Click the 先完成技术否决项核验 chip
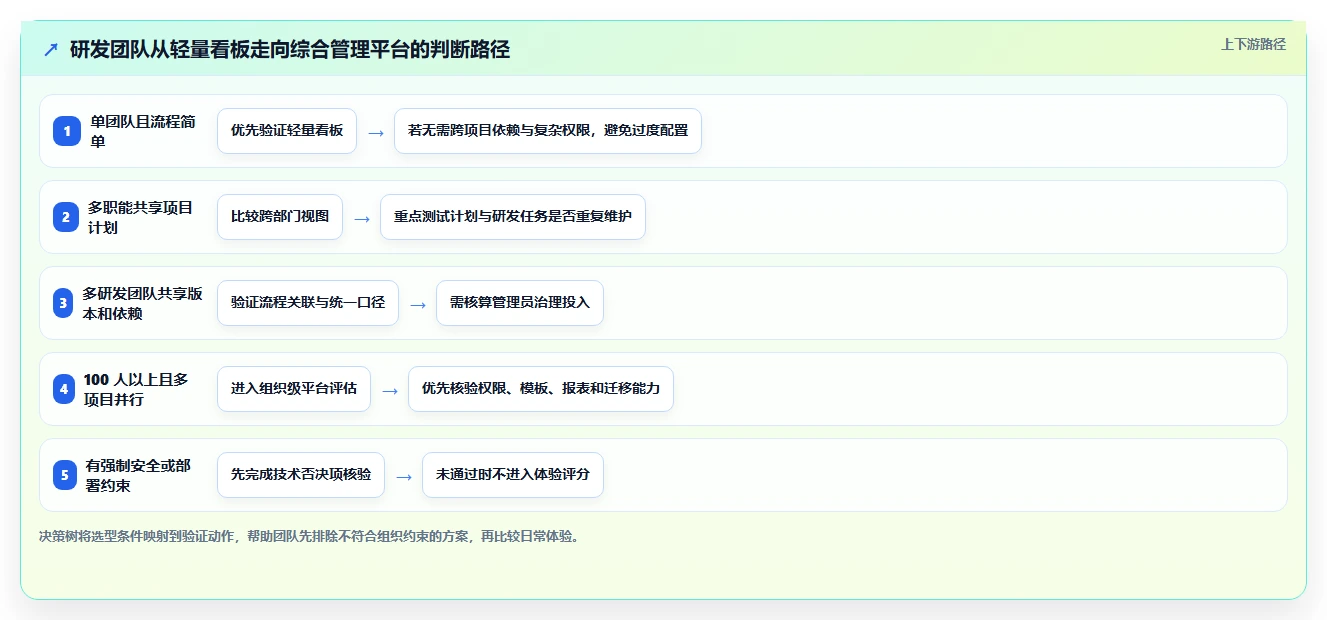 pos(301,475)
